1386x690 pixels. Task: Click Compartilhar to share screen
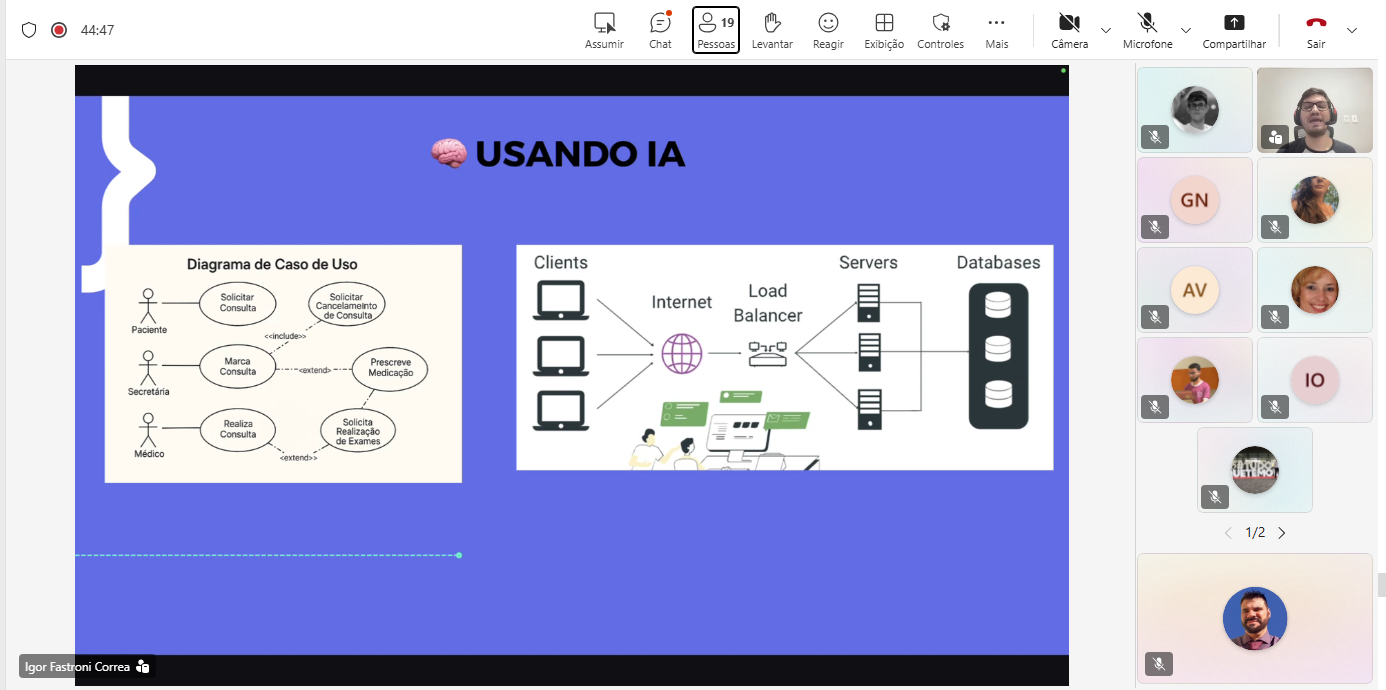click(x=1234, y=29)
